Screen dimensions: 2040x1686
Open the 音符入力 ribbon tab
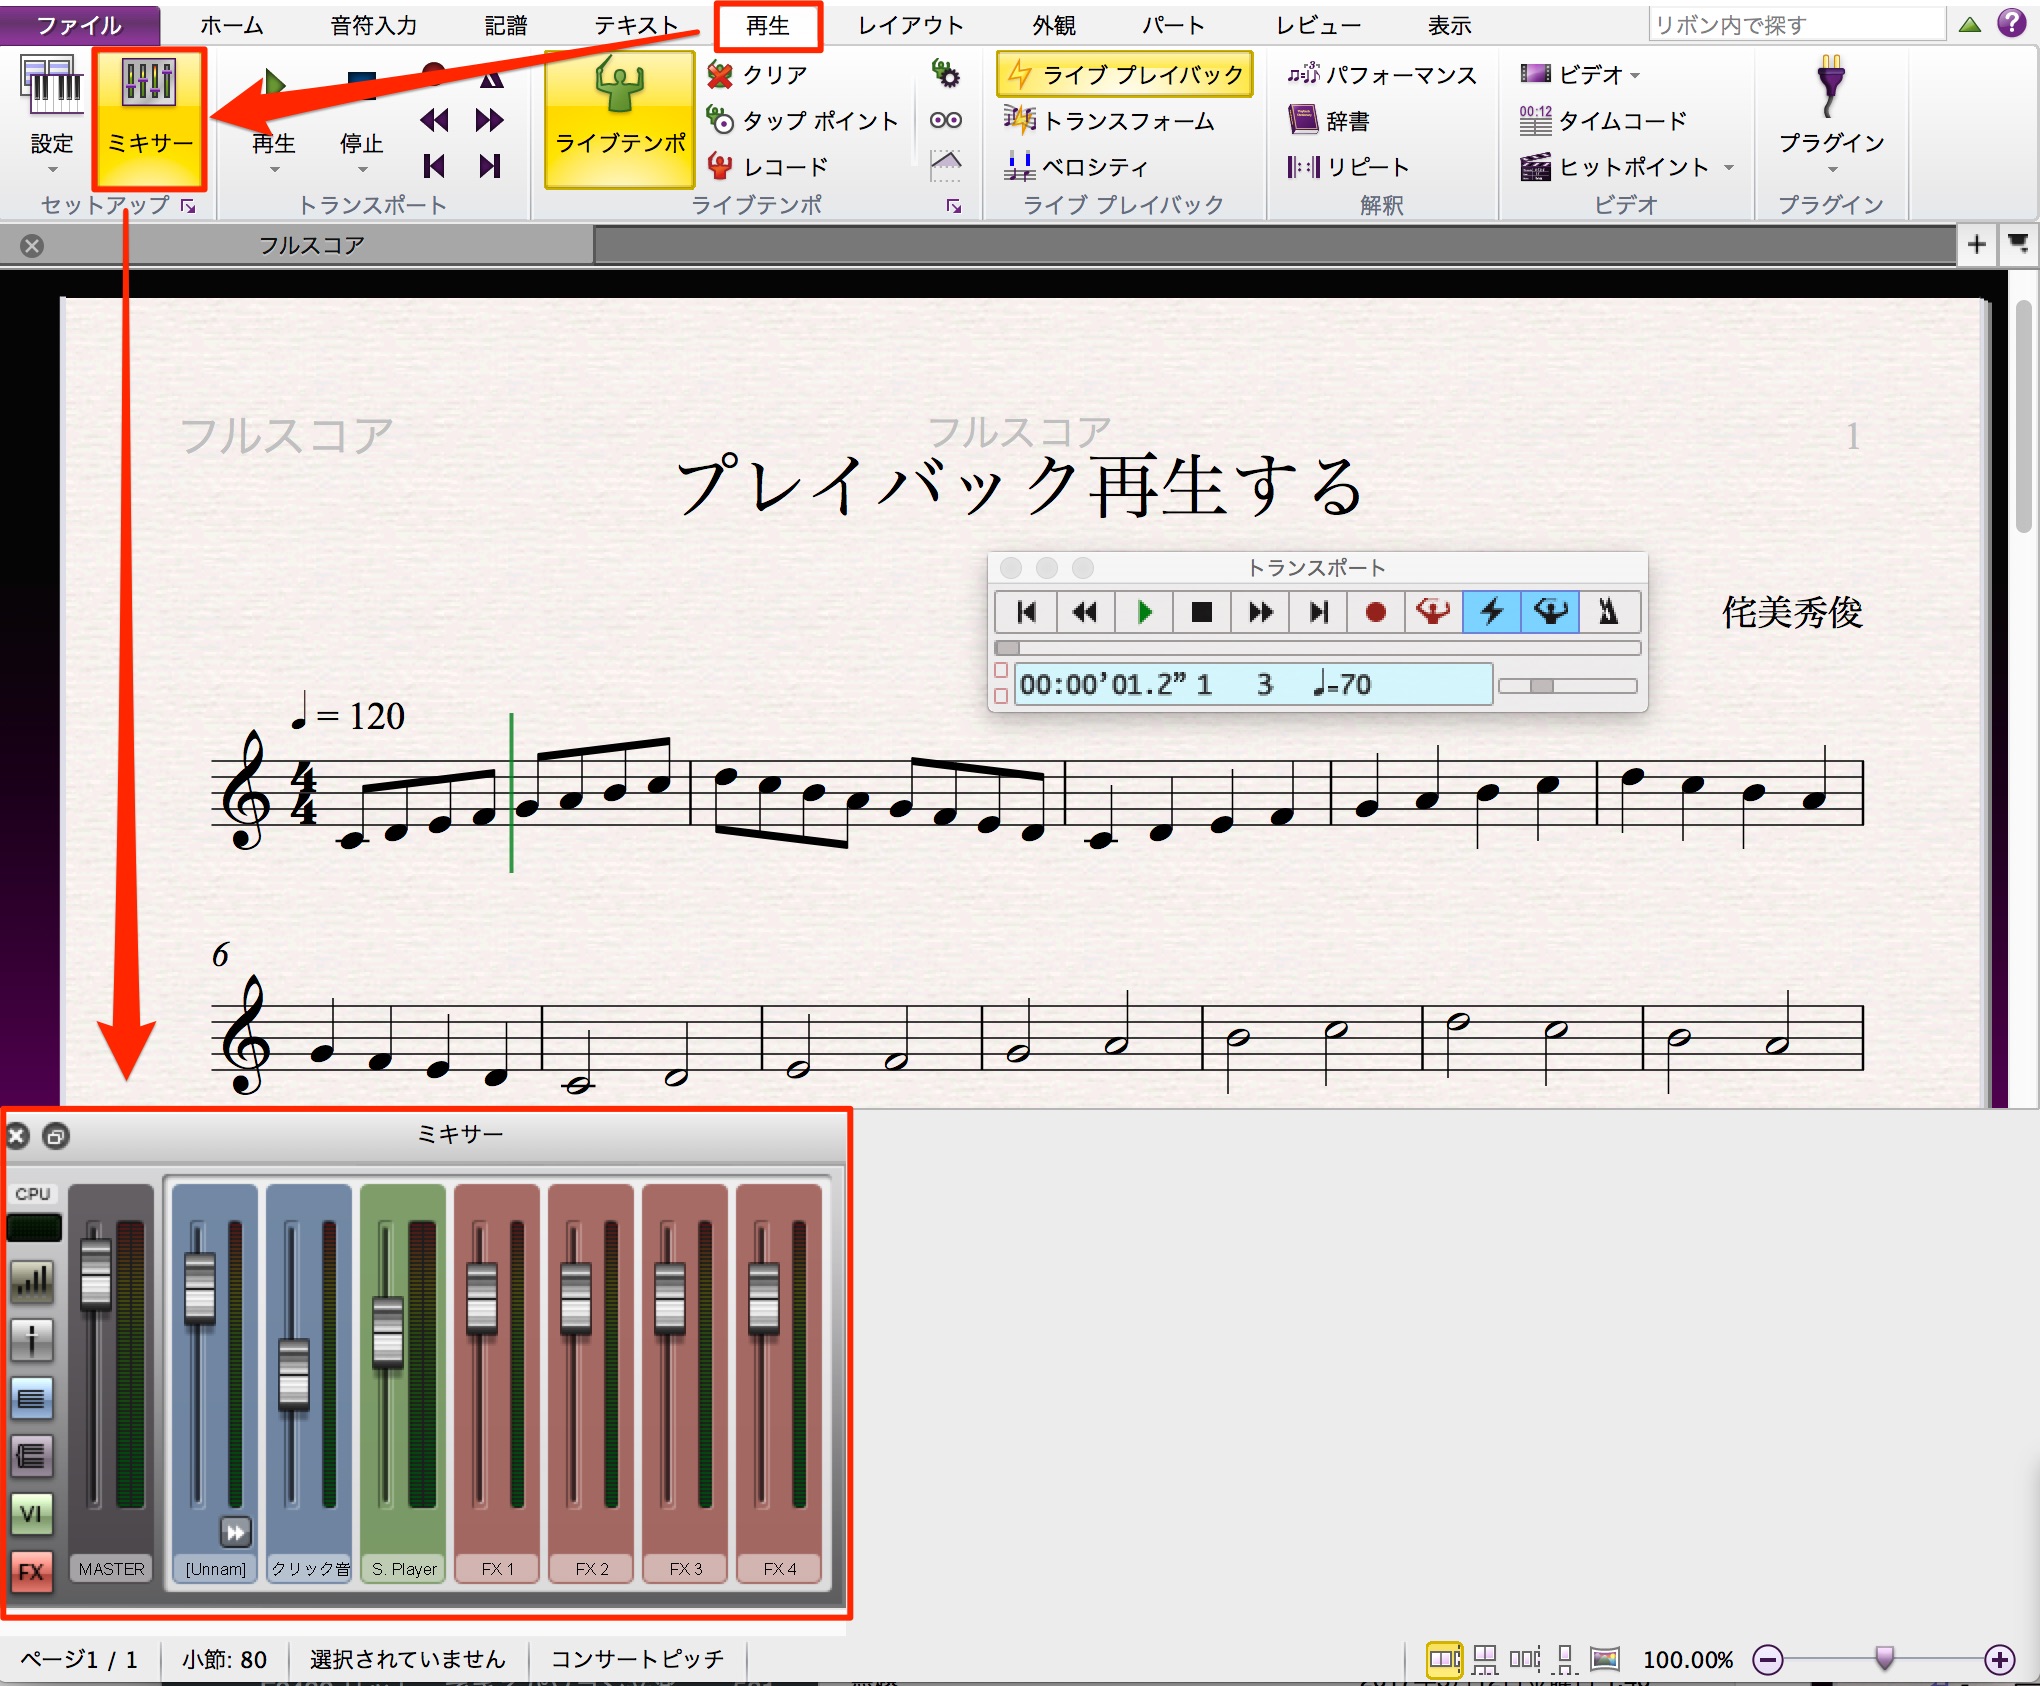coord(373,25)
